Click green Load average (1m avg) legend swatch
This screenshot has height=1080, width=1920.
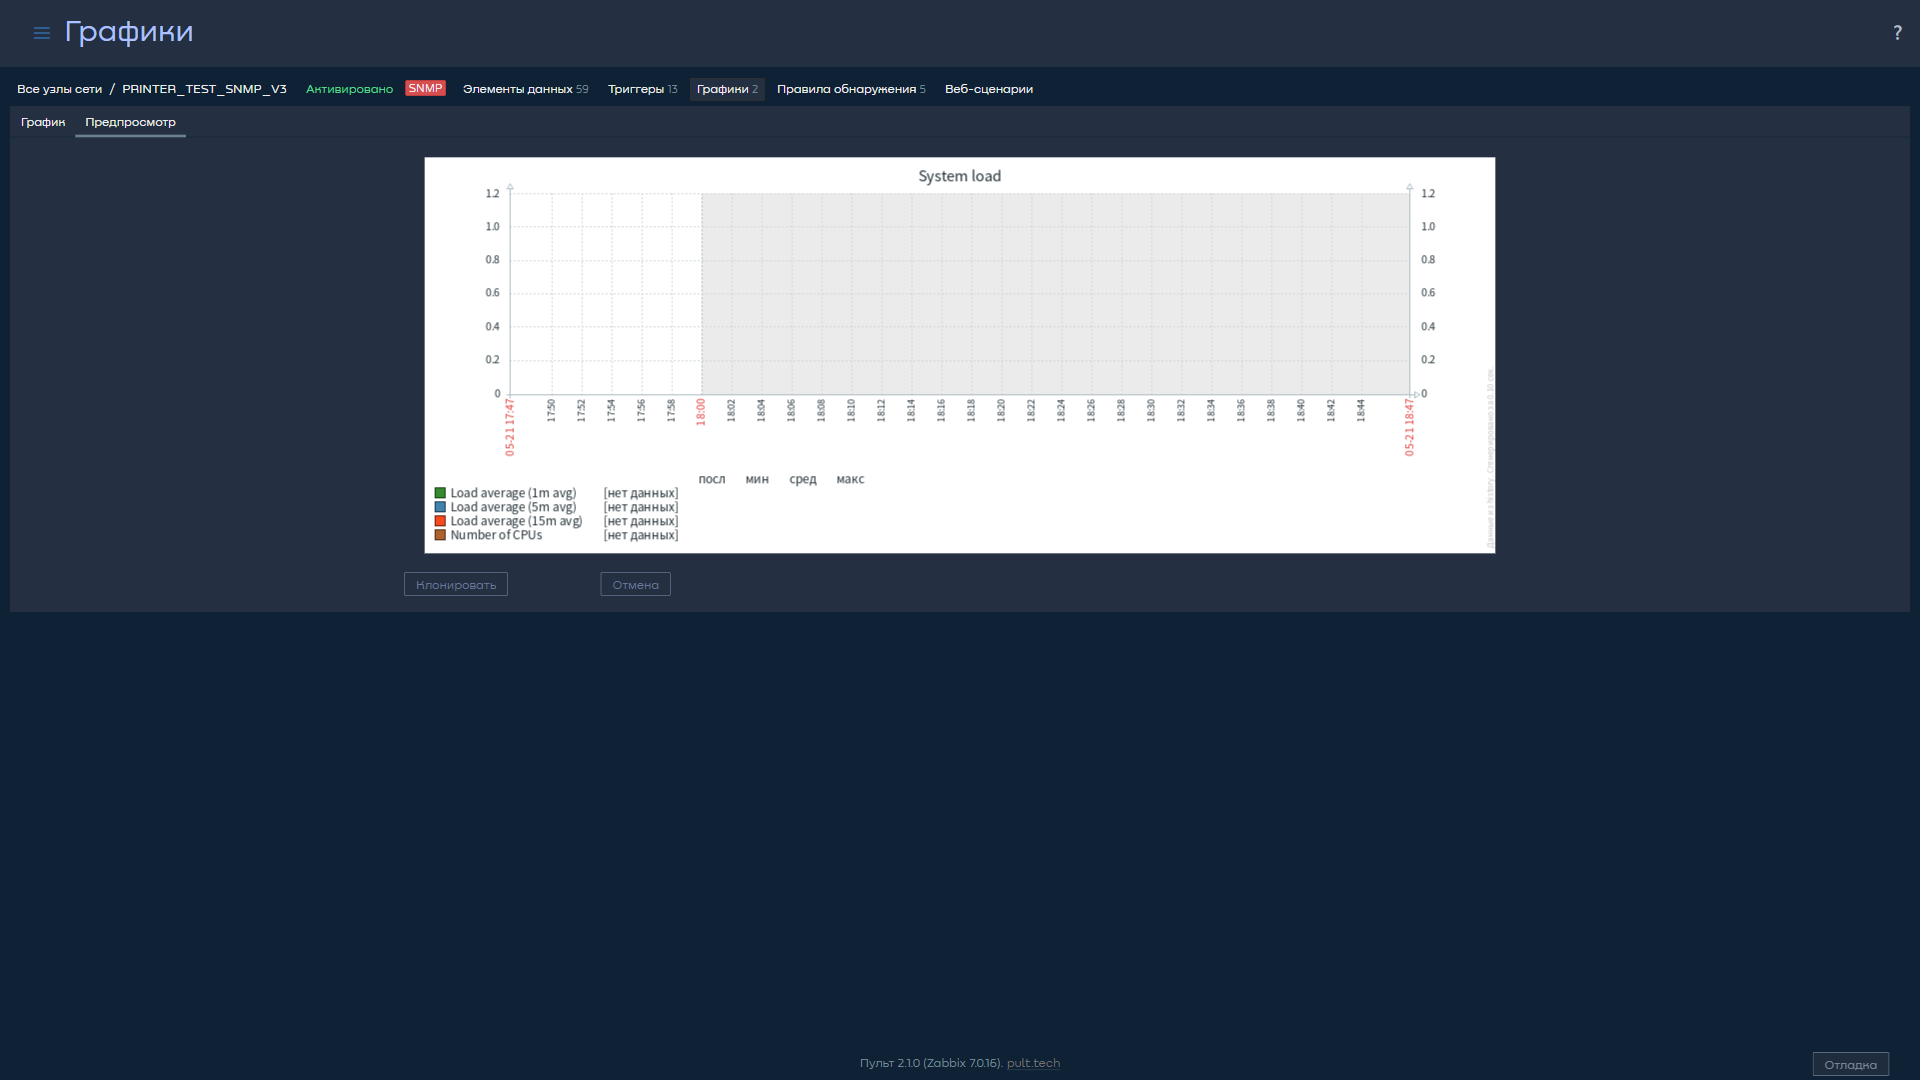[x=440, y=493]
